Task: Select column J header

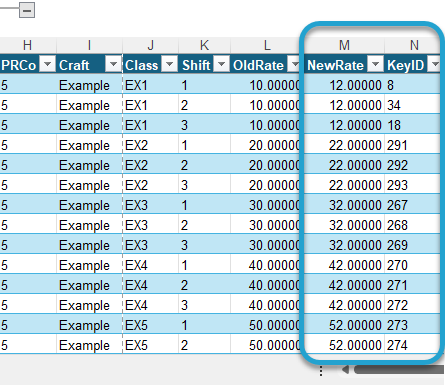Action: tap(150, 45)
